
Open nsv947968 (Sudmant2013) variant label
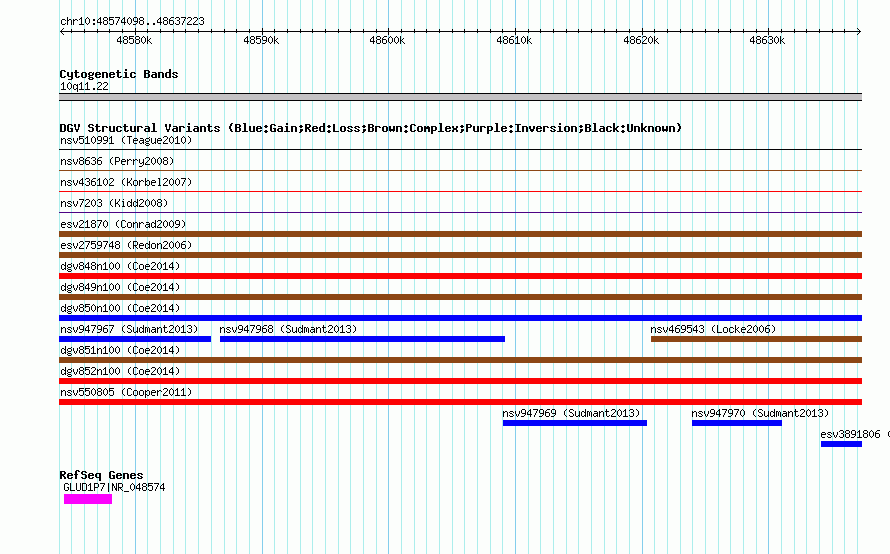click(288, 329)
